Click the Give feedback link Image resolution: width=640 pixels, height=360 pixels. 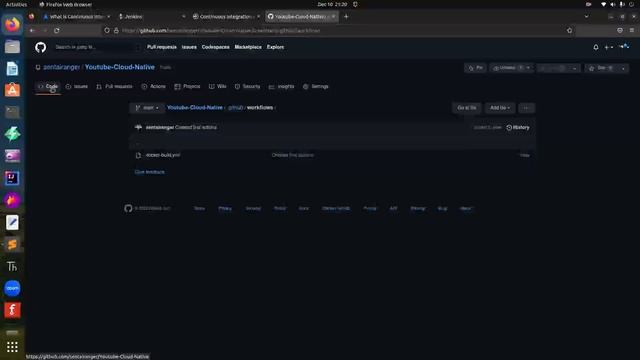click(150, 172)
